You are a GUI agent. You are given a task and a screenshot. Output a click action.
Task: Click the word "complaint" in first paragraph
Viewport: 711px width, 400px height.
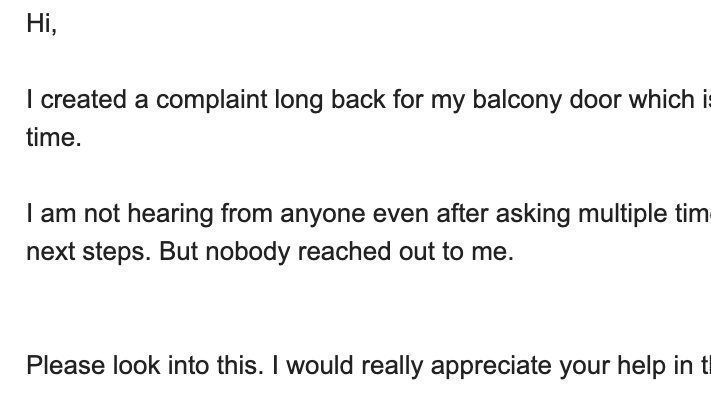tap(212, 100)
